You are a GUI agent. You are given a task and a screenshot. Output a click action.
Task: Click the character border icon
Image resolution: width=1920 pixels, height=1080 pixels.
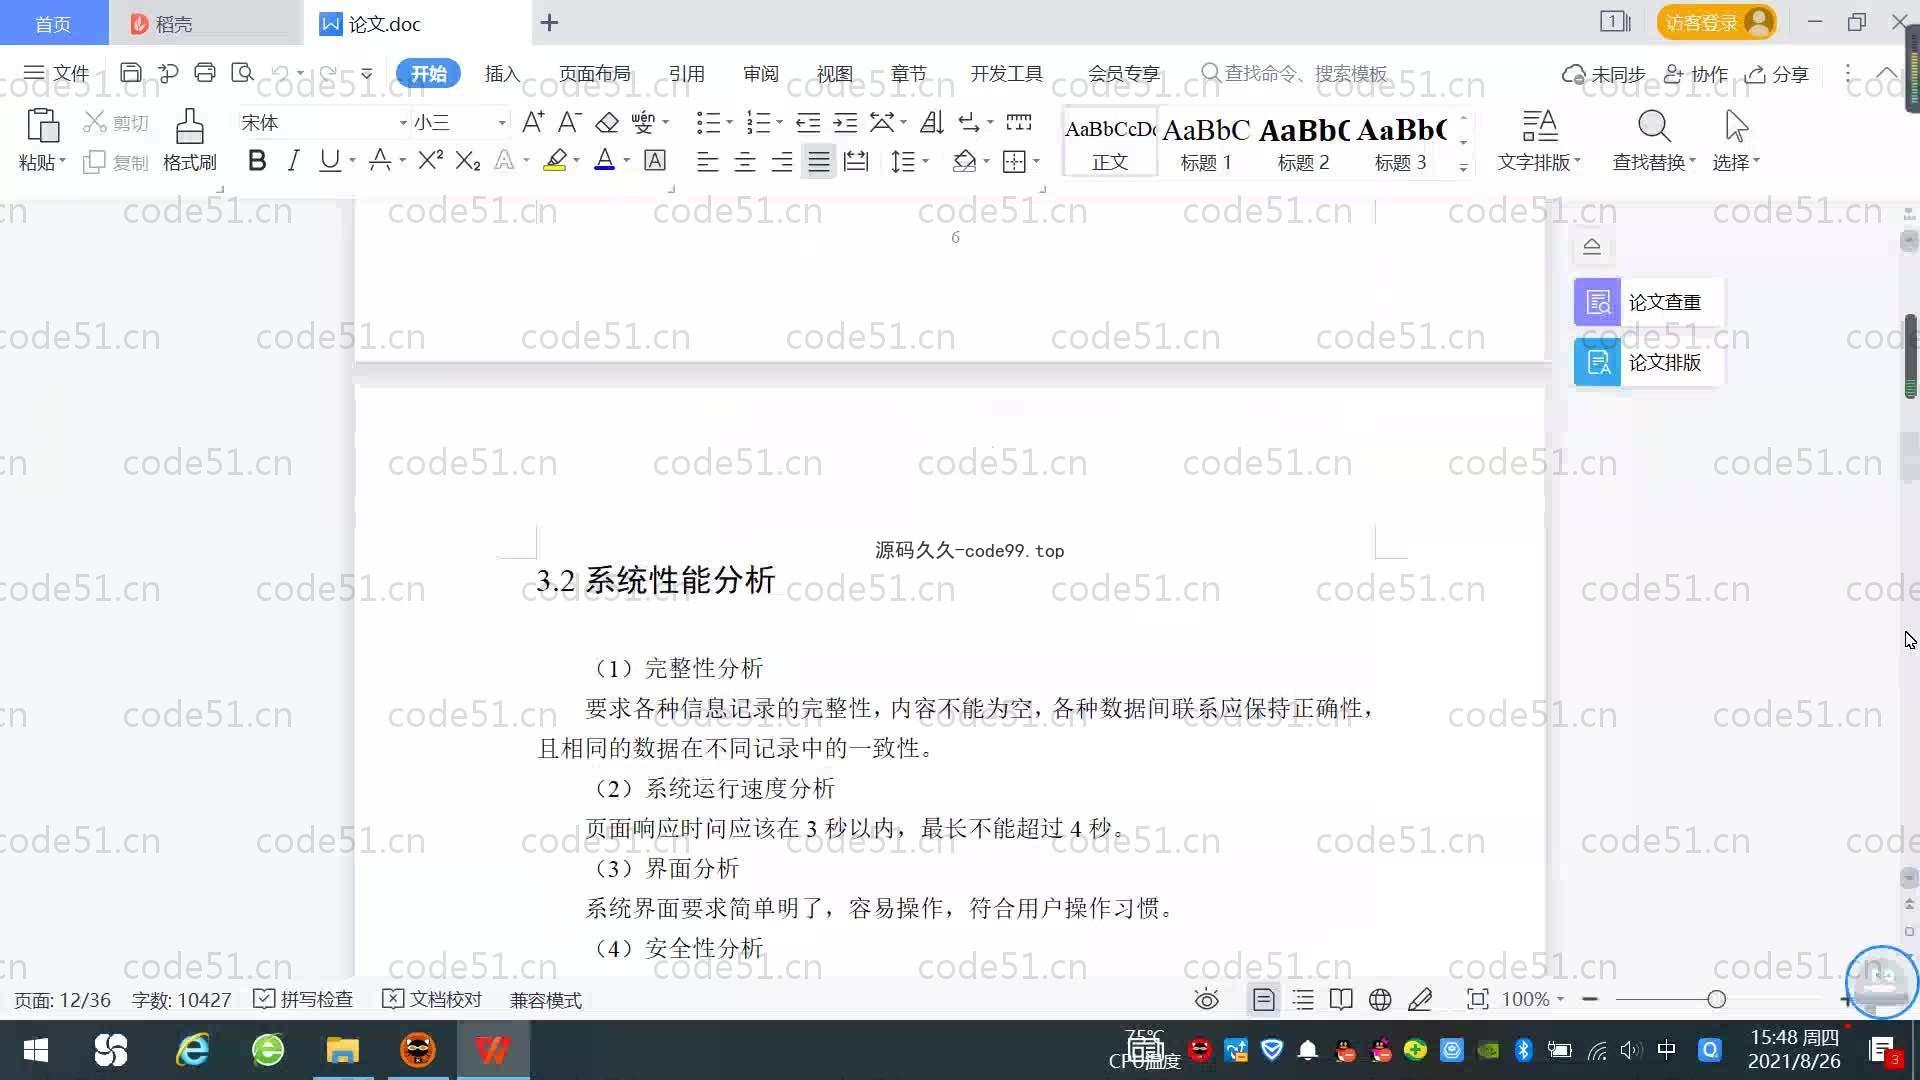pos(655,160)
